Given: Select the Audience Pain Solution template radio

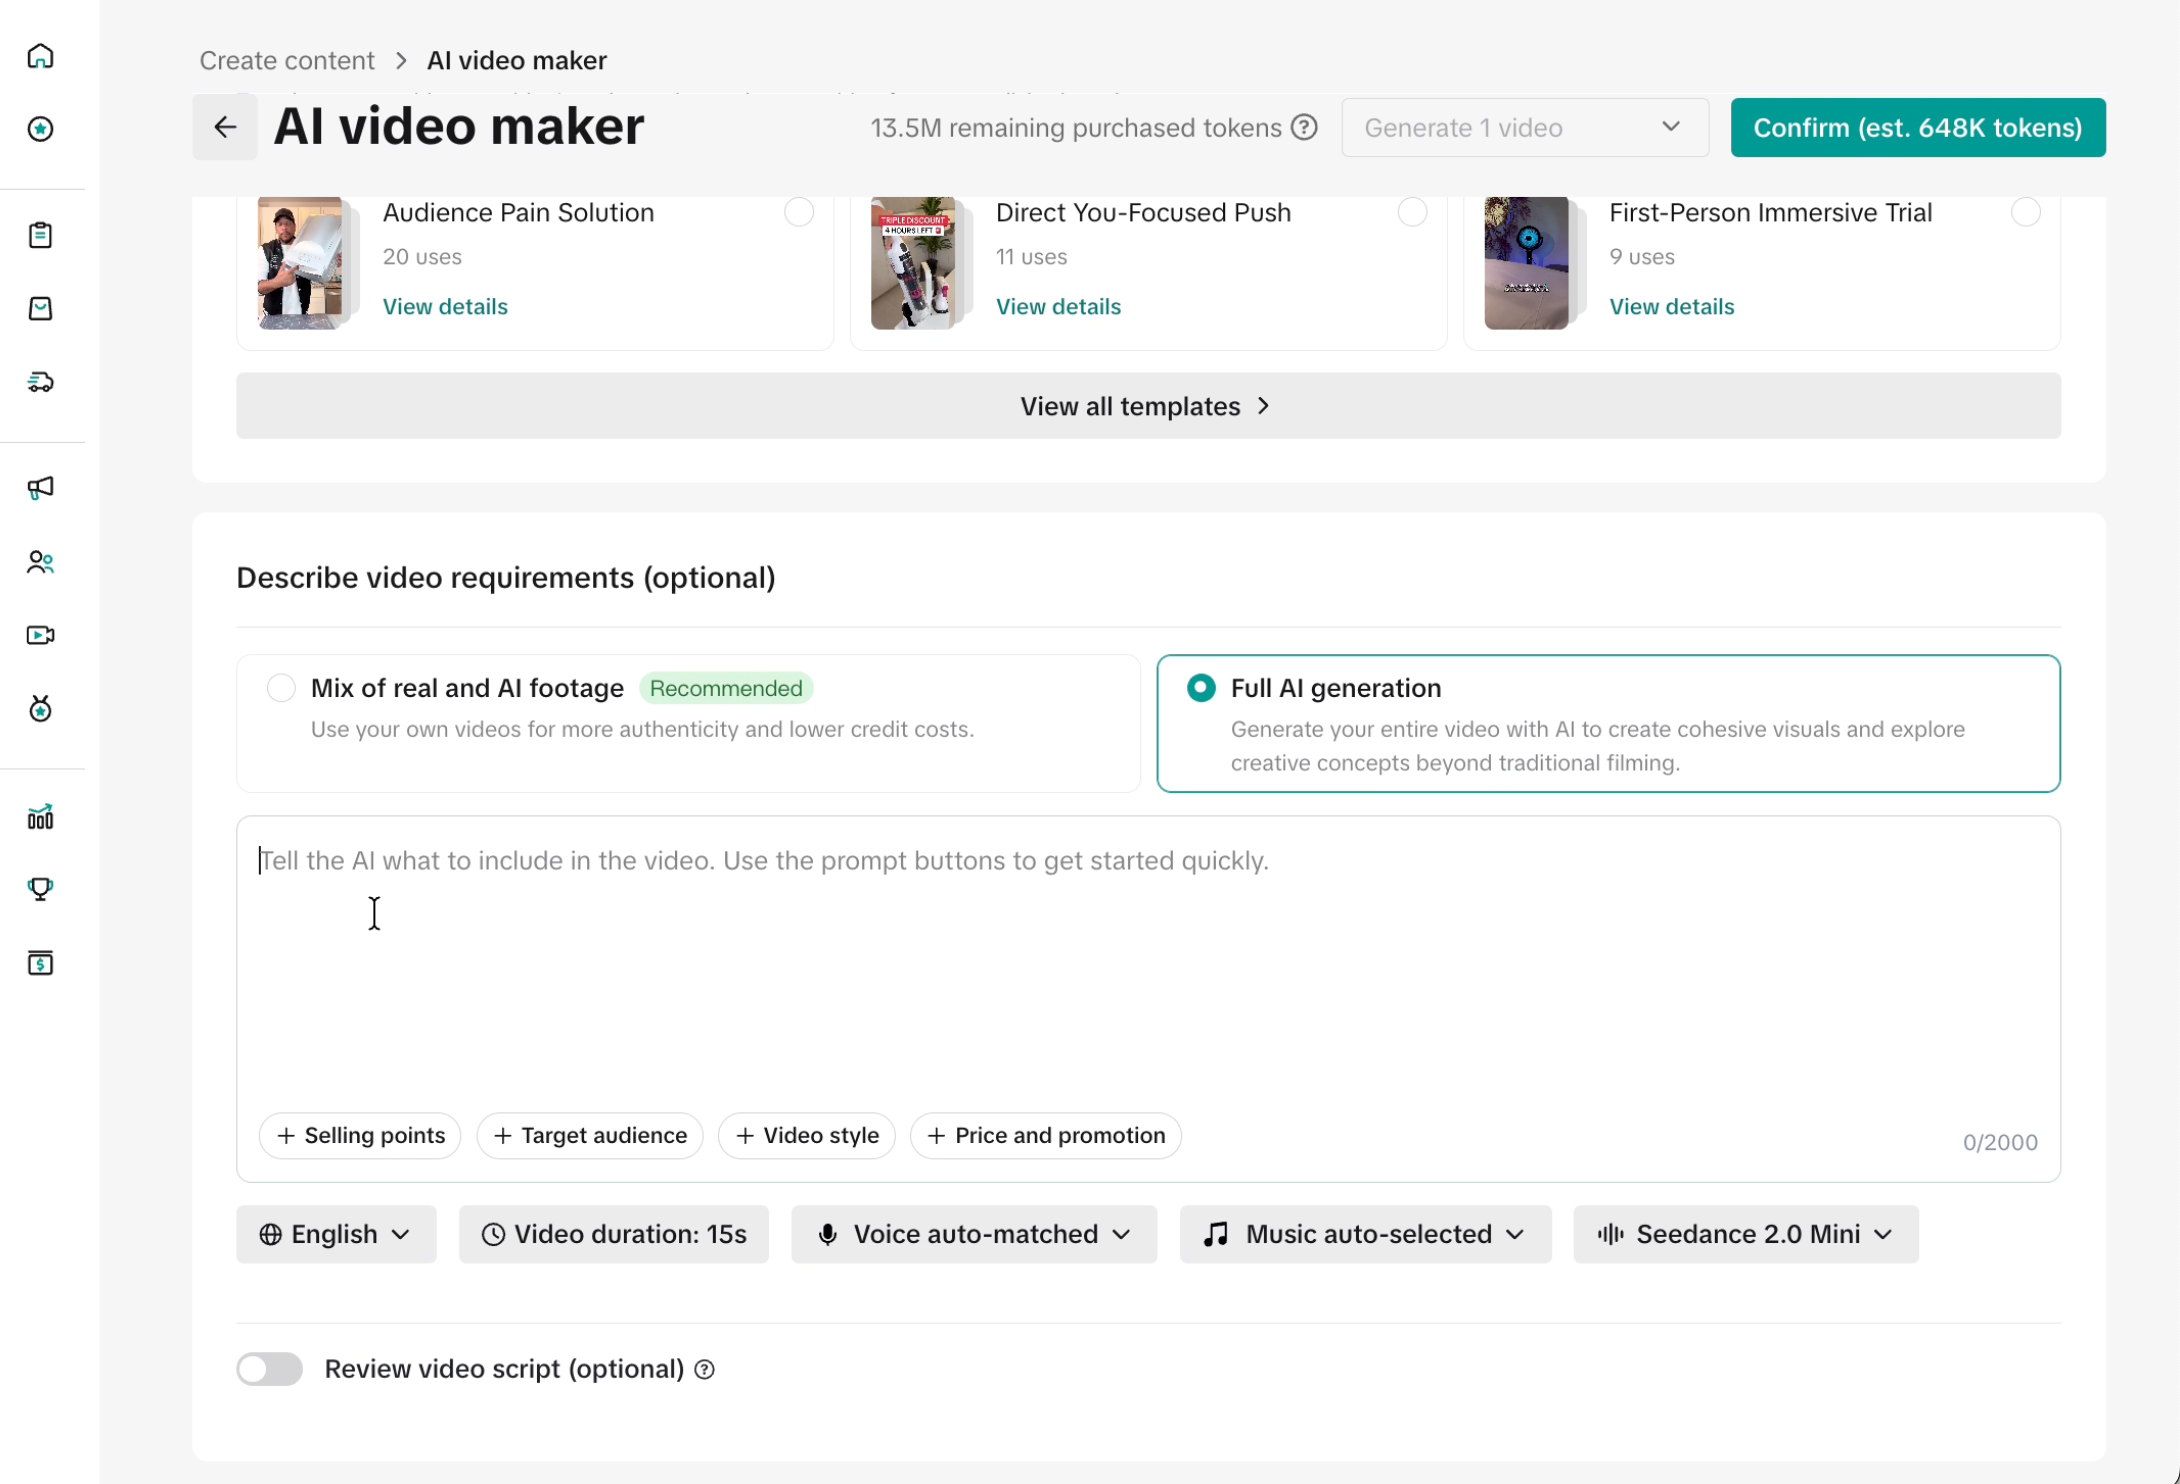Looking at the screenshot, I should click(x=799, y=212).
